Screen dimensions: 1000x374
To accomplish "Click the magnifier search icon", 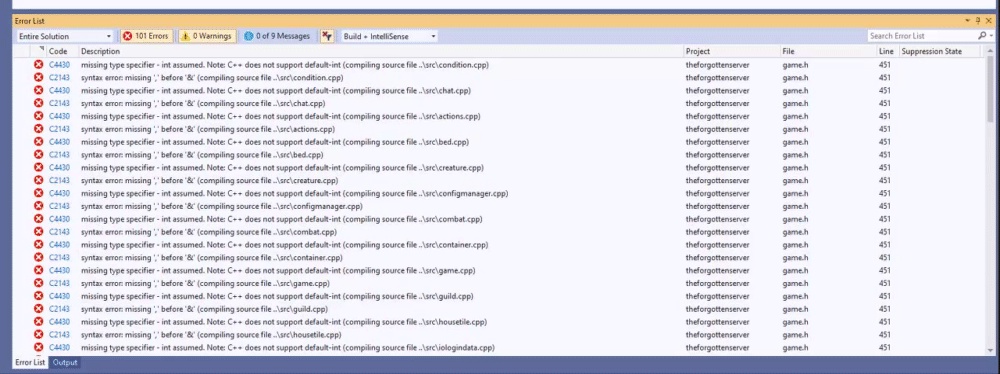I will pos(982,36).
